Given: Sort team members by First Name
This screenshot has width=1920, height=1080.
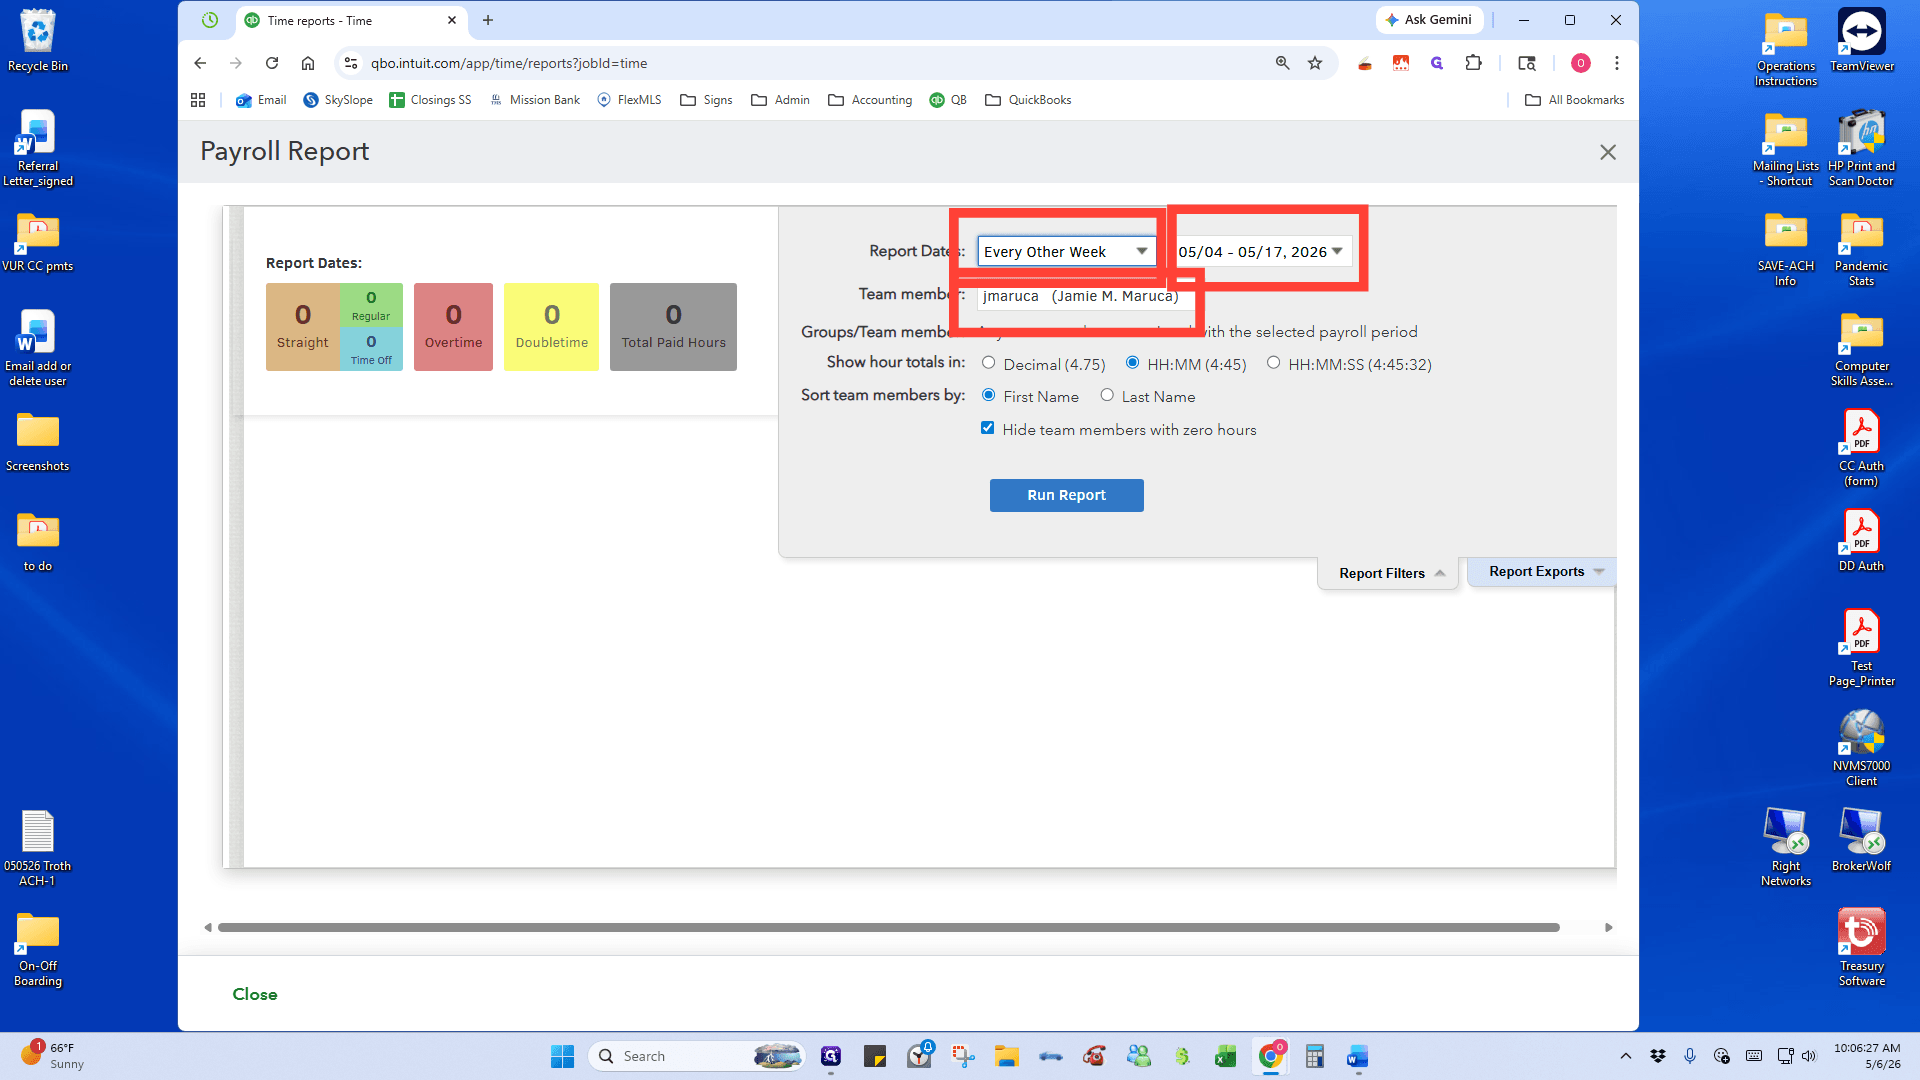Looking at the screenshot, I should tap(988, 395).
